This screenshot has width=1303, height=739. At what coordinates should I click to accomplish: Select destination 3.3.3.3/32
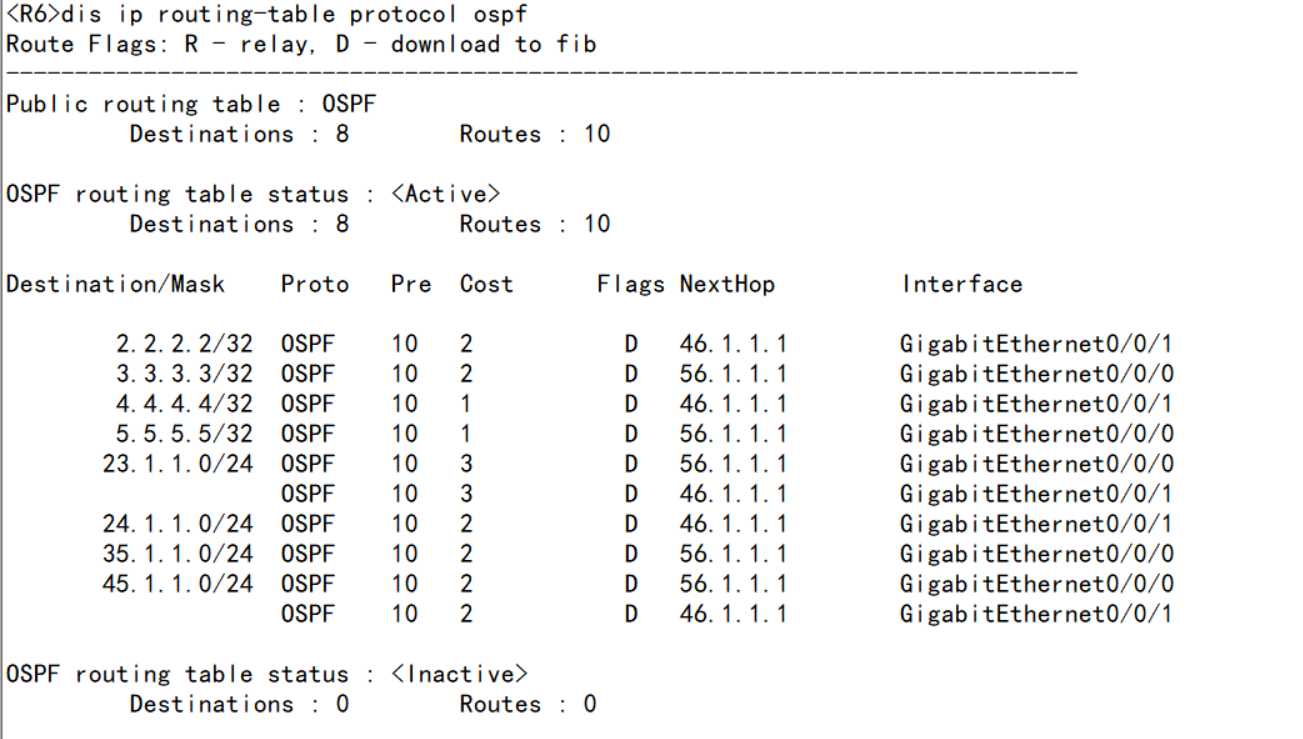[184, 375]
